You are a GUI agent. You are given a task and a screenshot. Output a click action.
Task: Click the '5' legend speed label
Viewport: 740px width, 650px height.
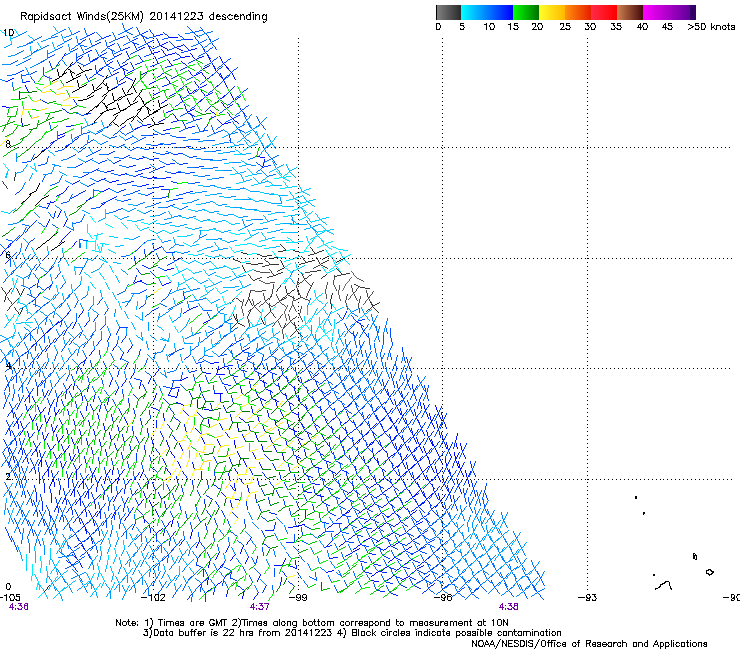462,27
